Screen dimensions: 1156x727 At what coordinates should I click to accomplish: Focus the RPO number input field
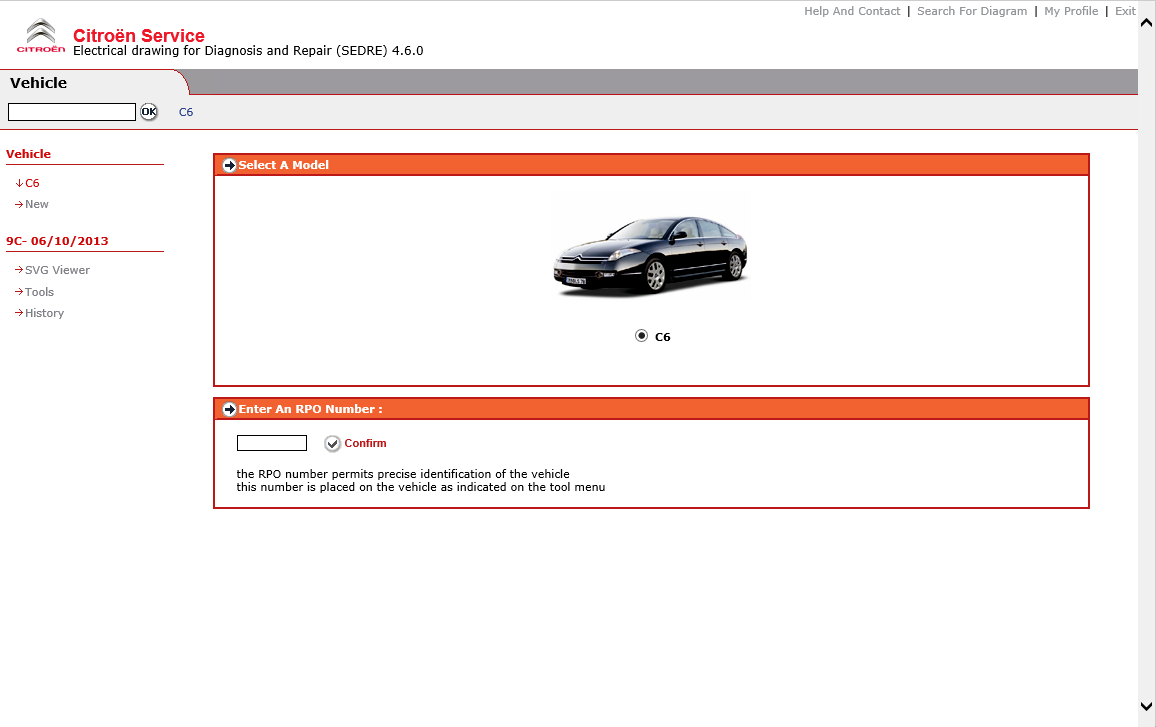(271, 443)
